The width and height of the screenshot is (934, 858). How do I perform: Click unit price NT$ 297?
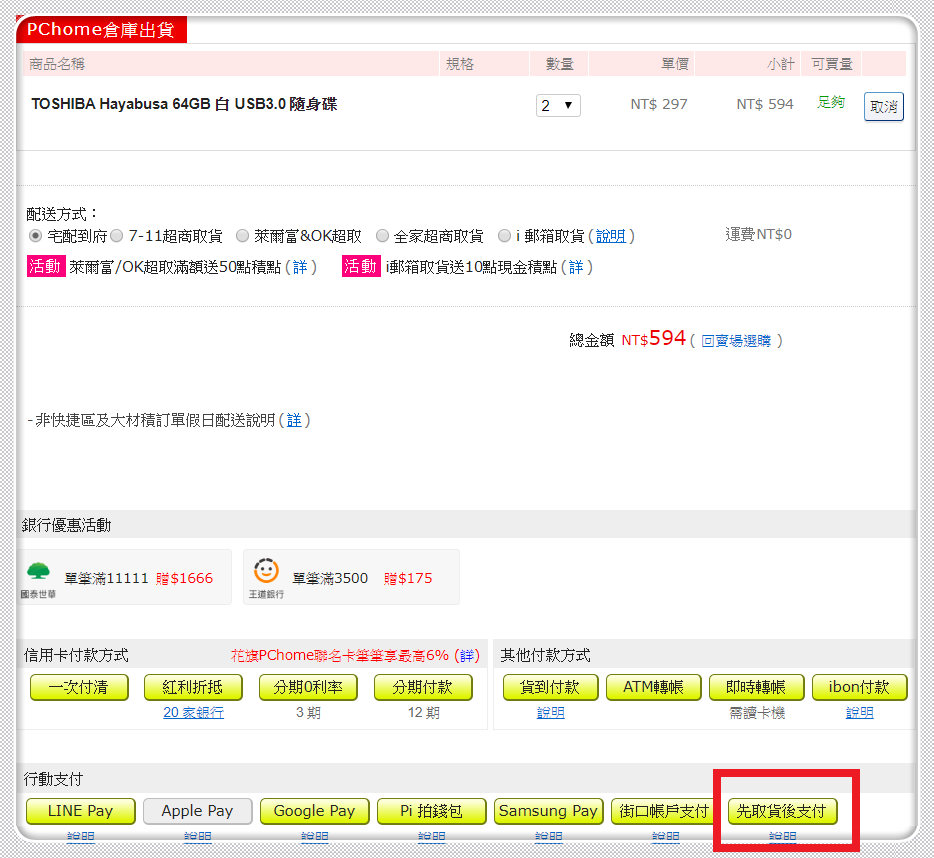coord(659,104)
